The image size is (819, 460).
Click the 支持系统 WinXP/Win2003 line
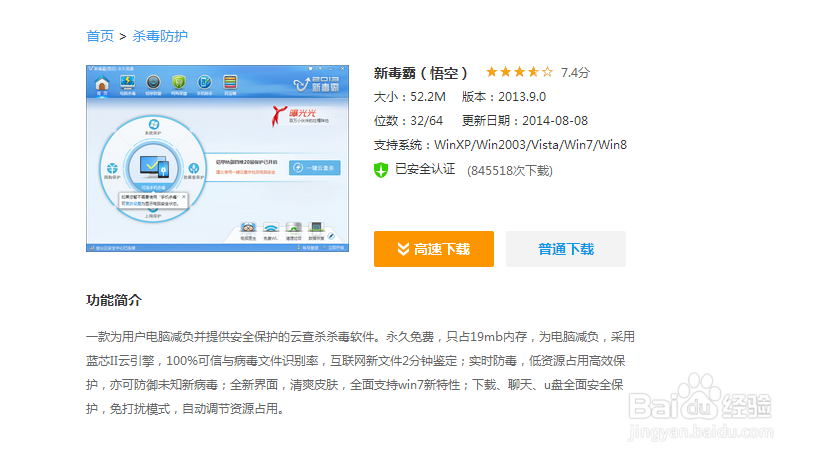pos(500,145)
